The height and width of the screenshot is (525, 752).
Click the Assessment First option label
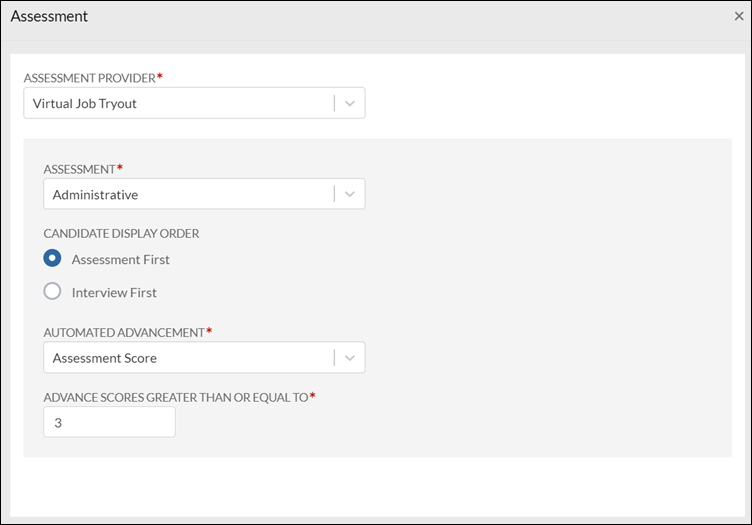tap(121, 259)
